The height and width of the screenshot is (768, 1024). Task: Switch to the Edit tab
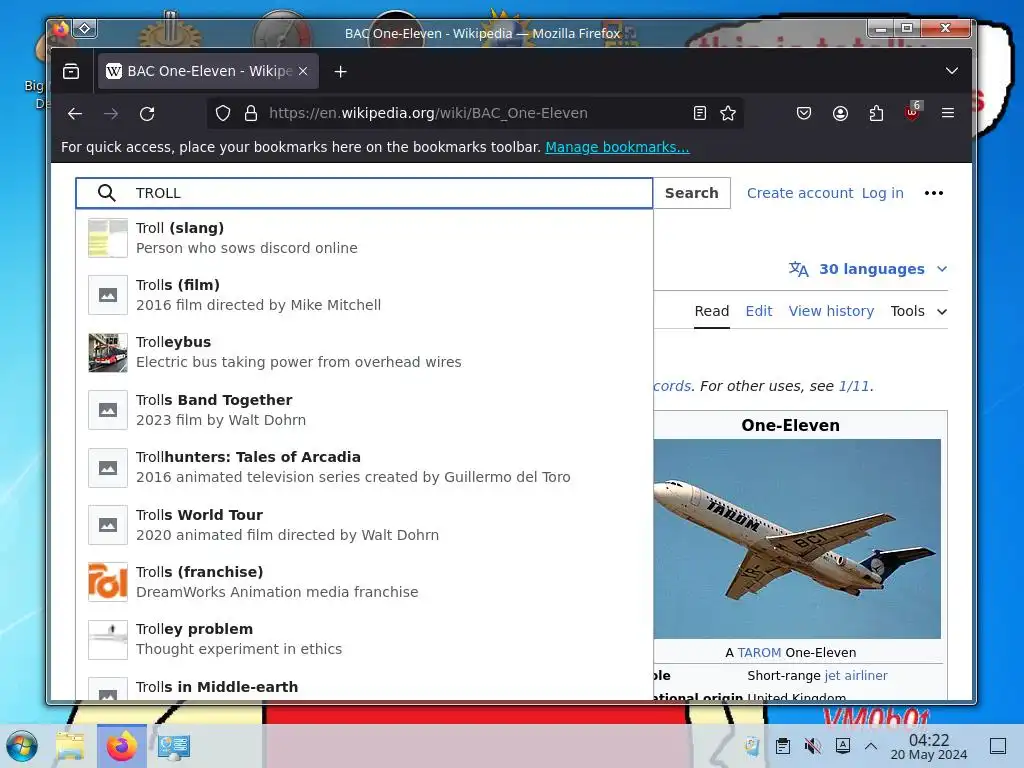pyautogui.click(x=759, y=312)
